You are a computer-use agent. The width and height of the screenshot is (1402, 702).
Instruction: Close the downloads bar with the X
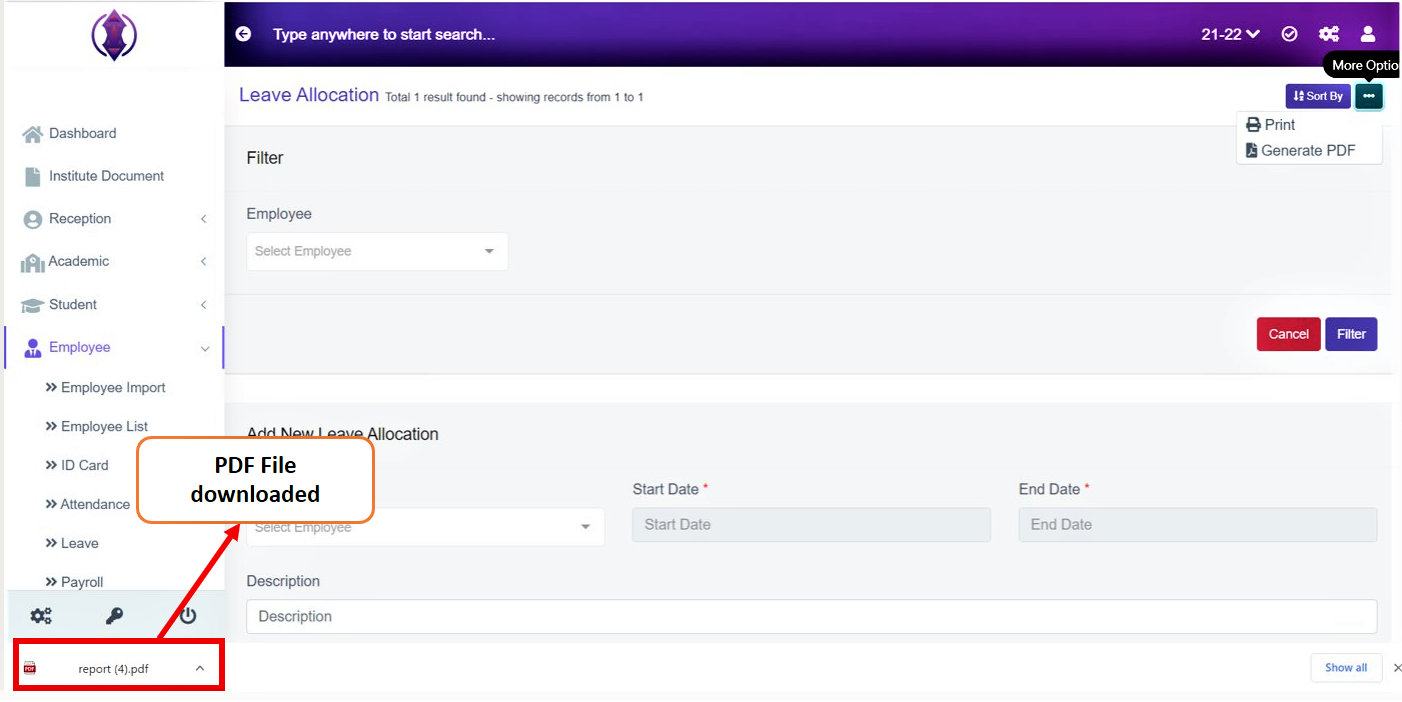pos(1397,668)
